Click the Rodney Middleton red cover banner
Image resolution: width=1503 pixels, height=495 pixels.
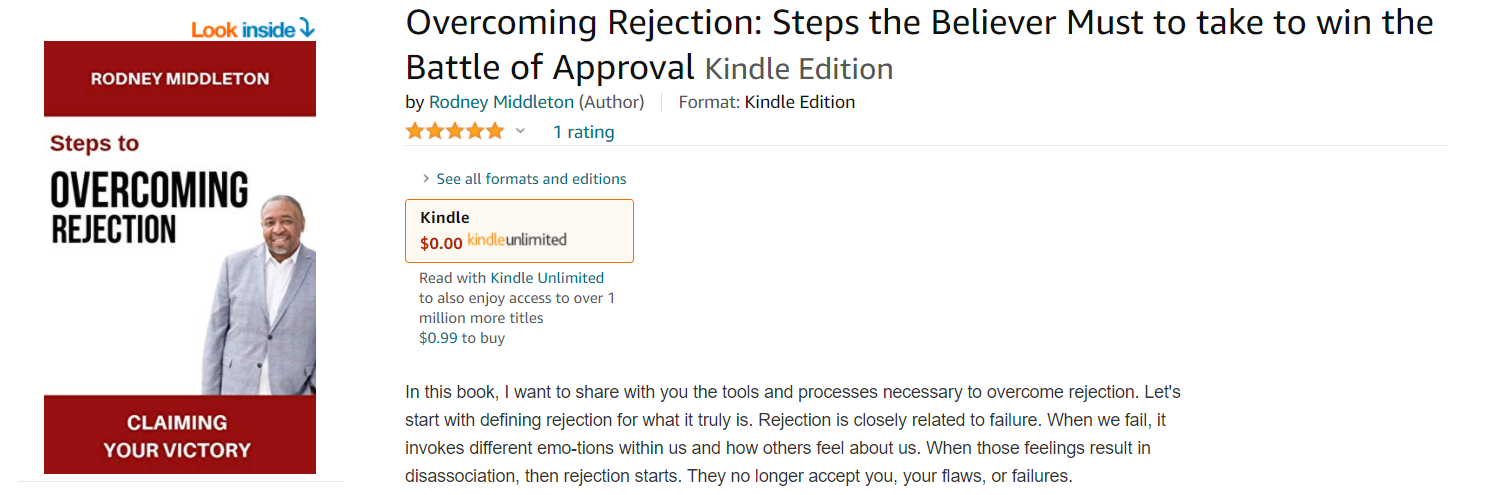coord(180,79)
